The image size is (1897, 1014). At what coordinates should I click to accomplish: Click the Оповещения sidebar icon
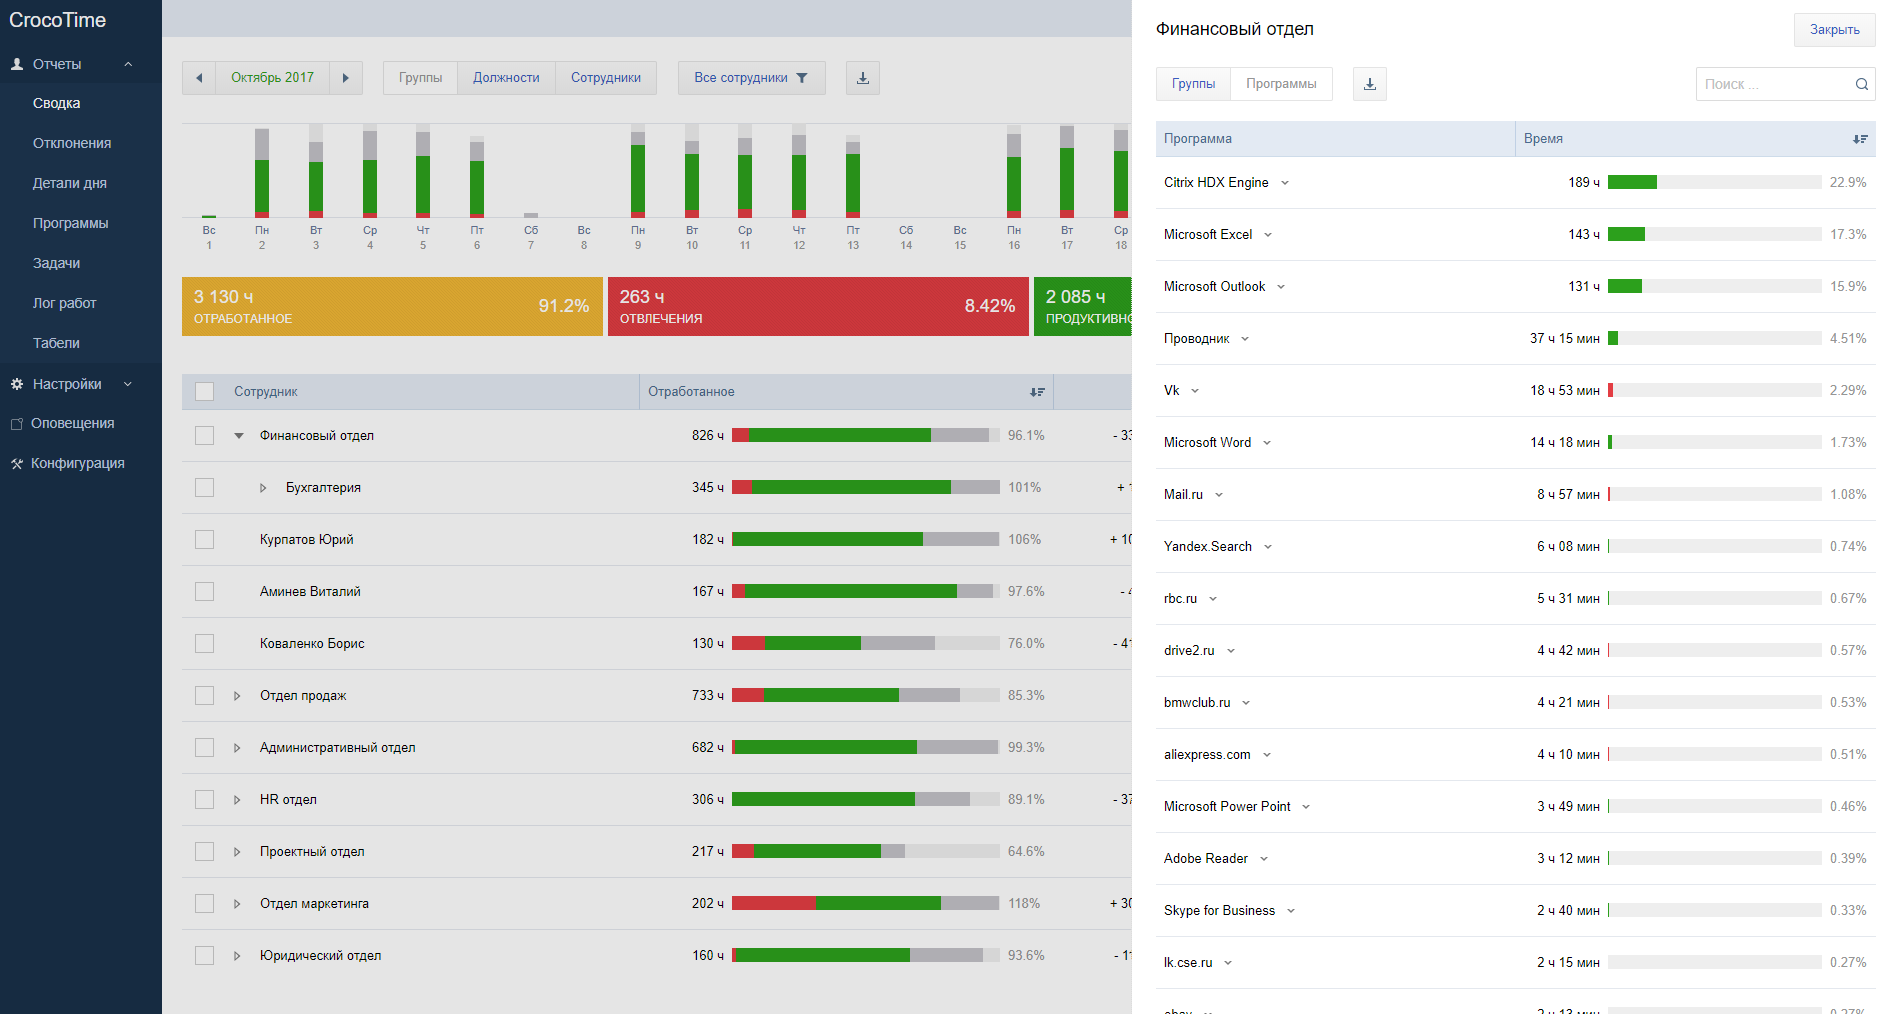[x=17, y=424]
